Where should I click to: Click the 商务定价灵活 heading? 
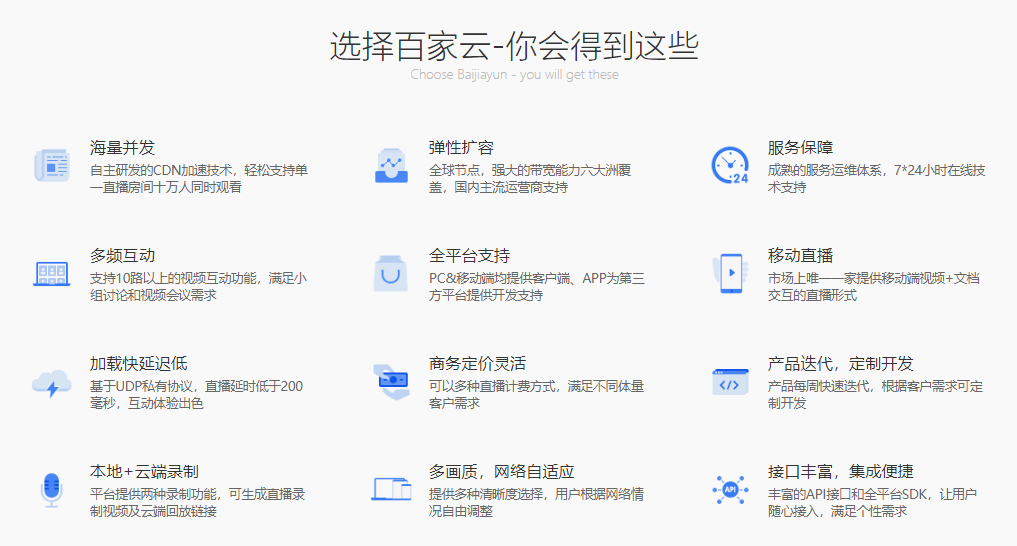477,364
